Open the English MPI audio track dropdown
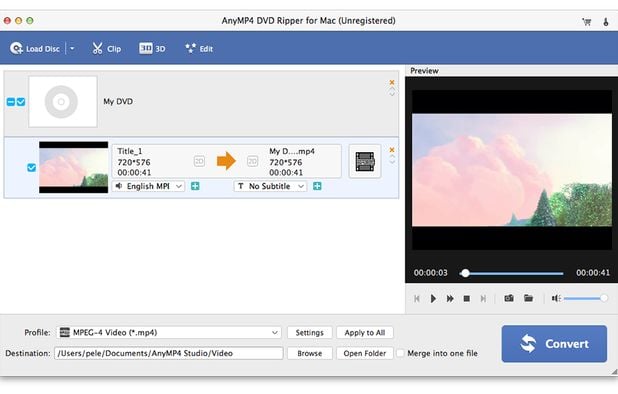 [x=149, y=186]
